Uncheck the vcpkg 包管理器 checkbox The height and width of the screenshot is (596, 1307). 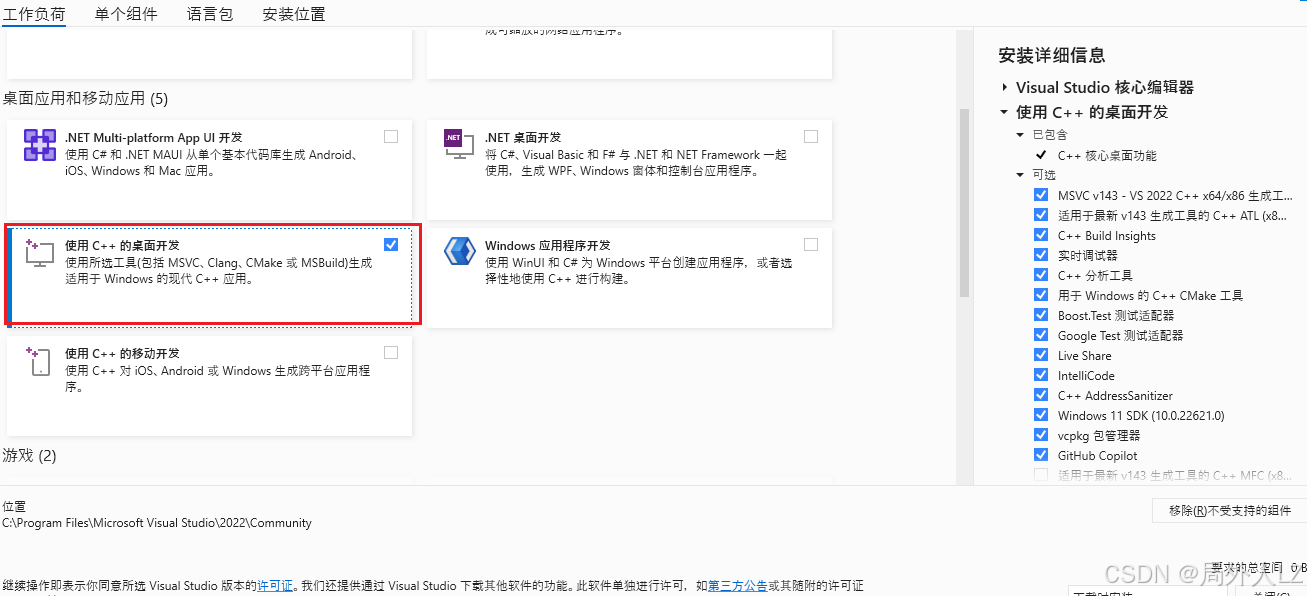1042,435
